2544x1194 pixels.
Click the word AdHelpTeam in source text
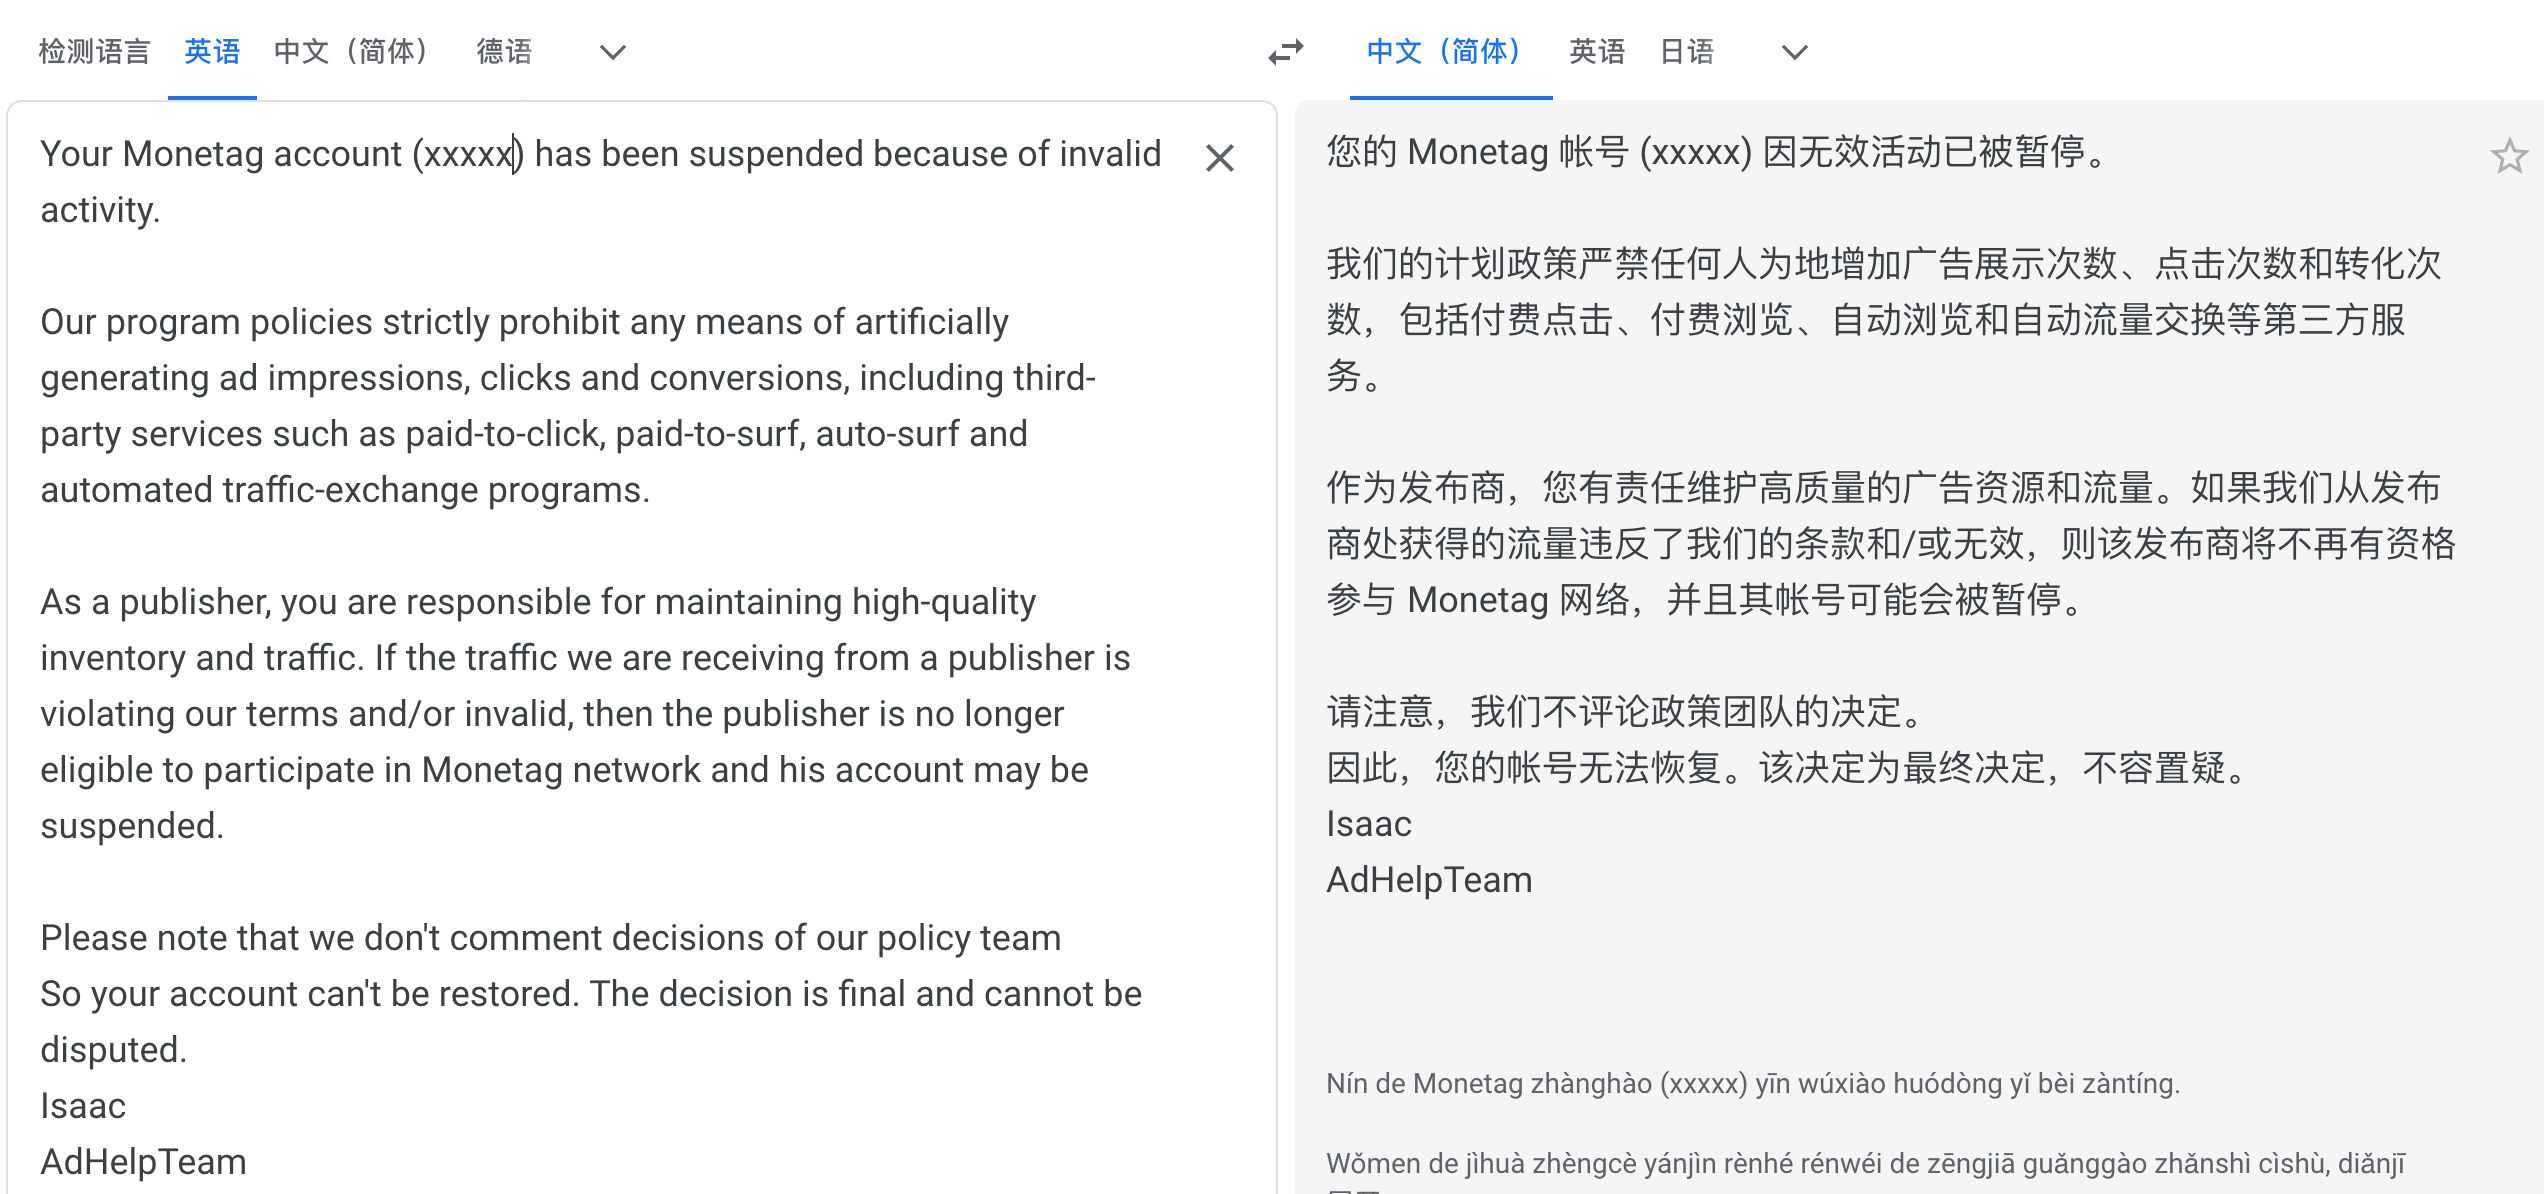pyautogui.click(x=143, y=1162)
